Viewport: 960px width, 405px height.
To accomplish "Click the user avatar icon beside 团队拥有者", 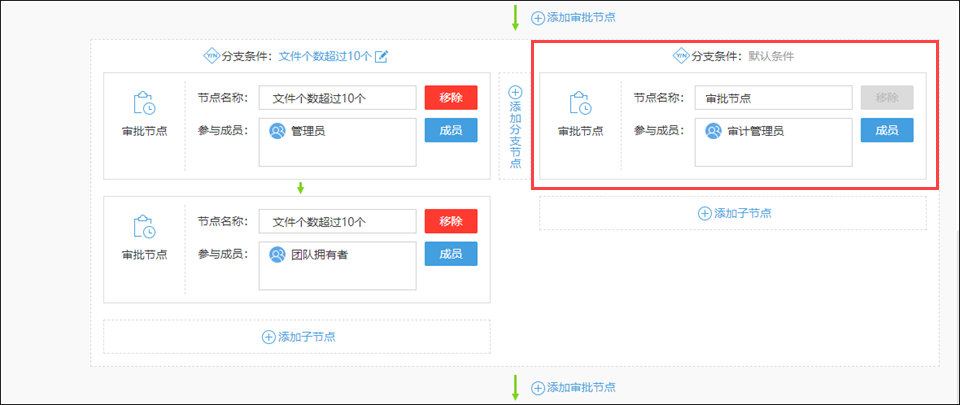I will click(x=277, y=255).
